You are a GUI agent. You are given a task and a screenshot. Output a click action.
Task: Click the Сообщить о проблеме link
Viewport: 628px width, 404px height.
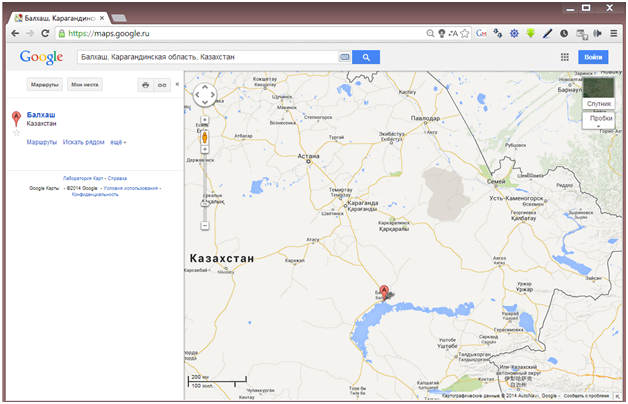[586, 396]
